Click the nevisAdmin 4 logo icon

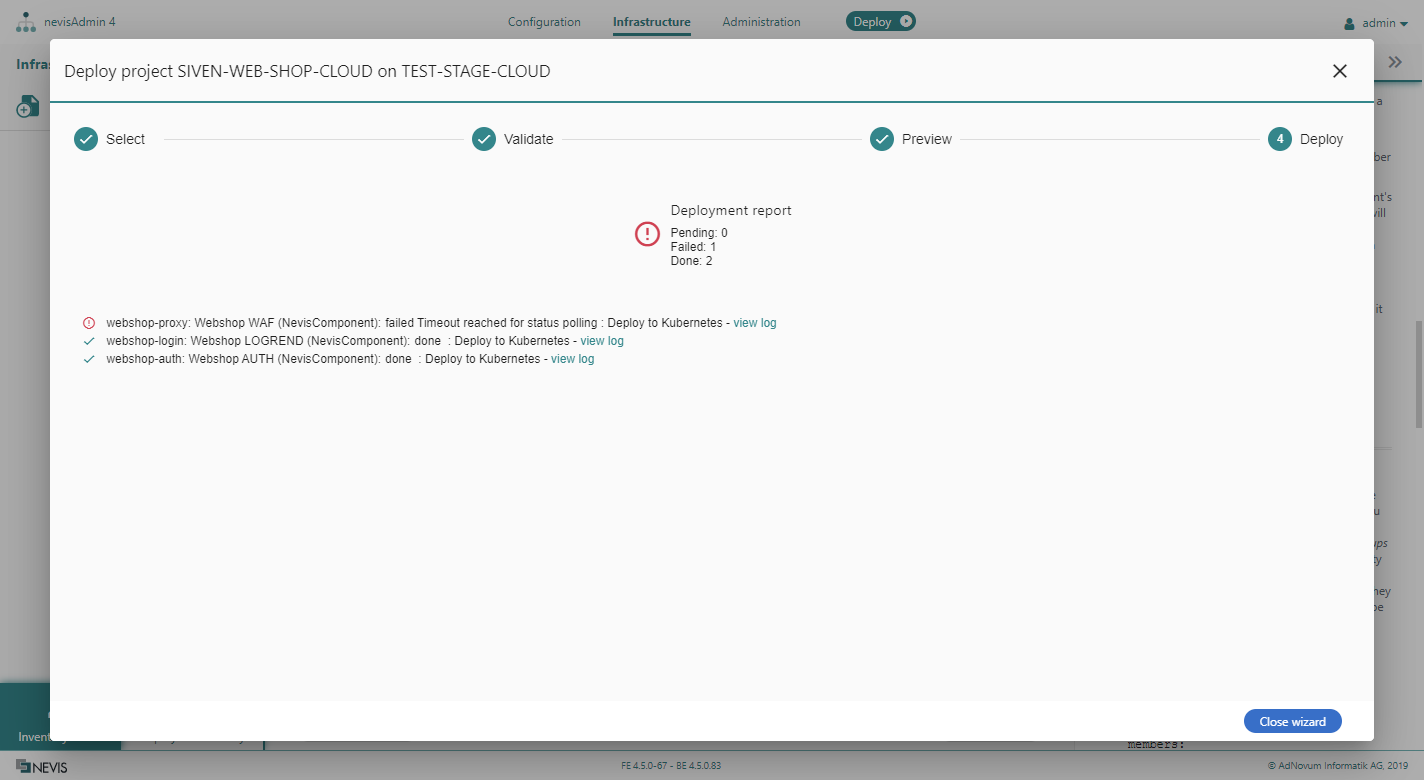click(25, 22)
